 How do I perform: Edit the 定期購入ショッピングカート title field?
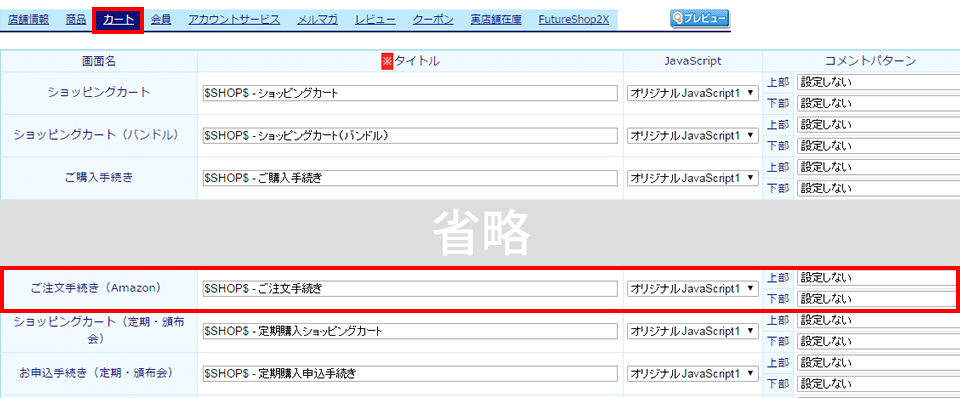click(x=410, y=331)
